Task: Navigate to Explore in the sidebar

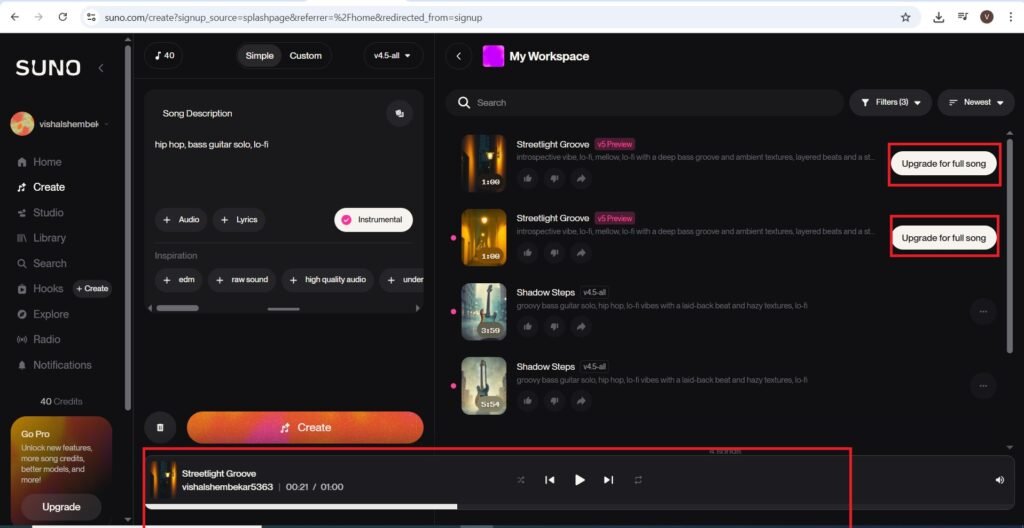Action: pyautogui.click(x=50, y=314)
